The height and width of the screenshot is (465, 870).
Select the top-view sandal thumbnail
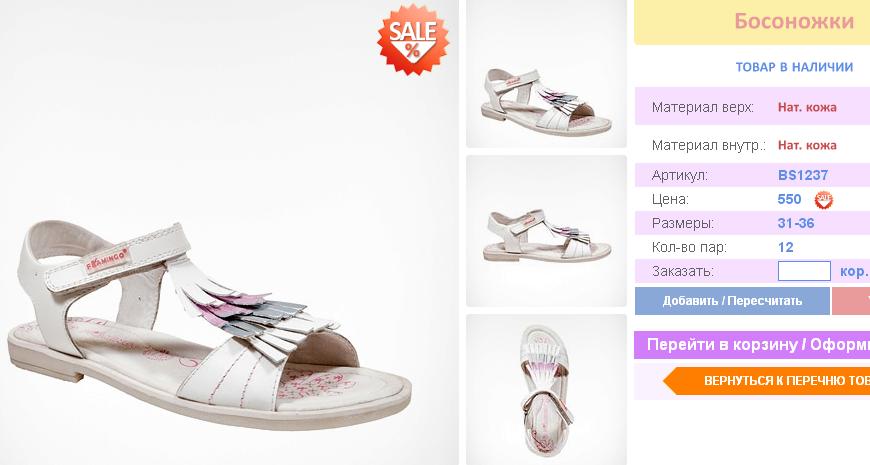(546, 390)
